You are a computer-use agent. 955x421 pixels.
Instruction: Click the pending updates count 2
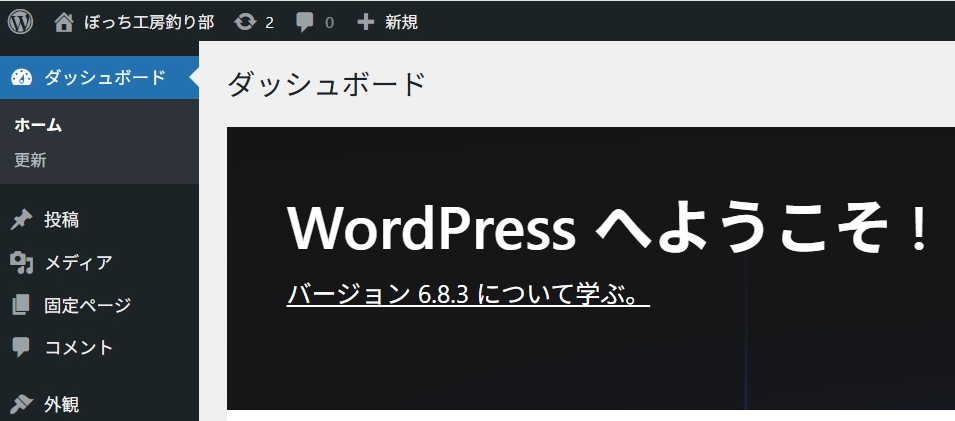(270, 22)
